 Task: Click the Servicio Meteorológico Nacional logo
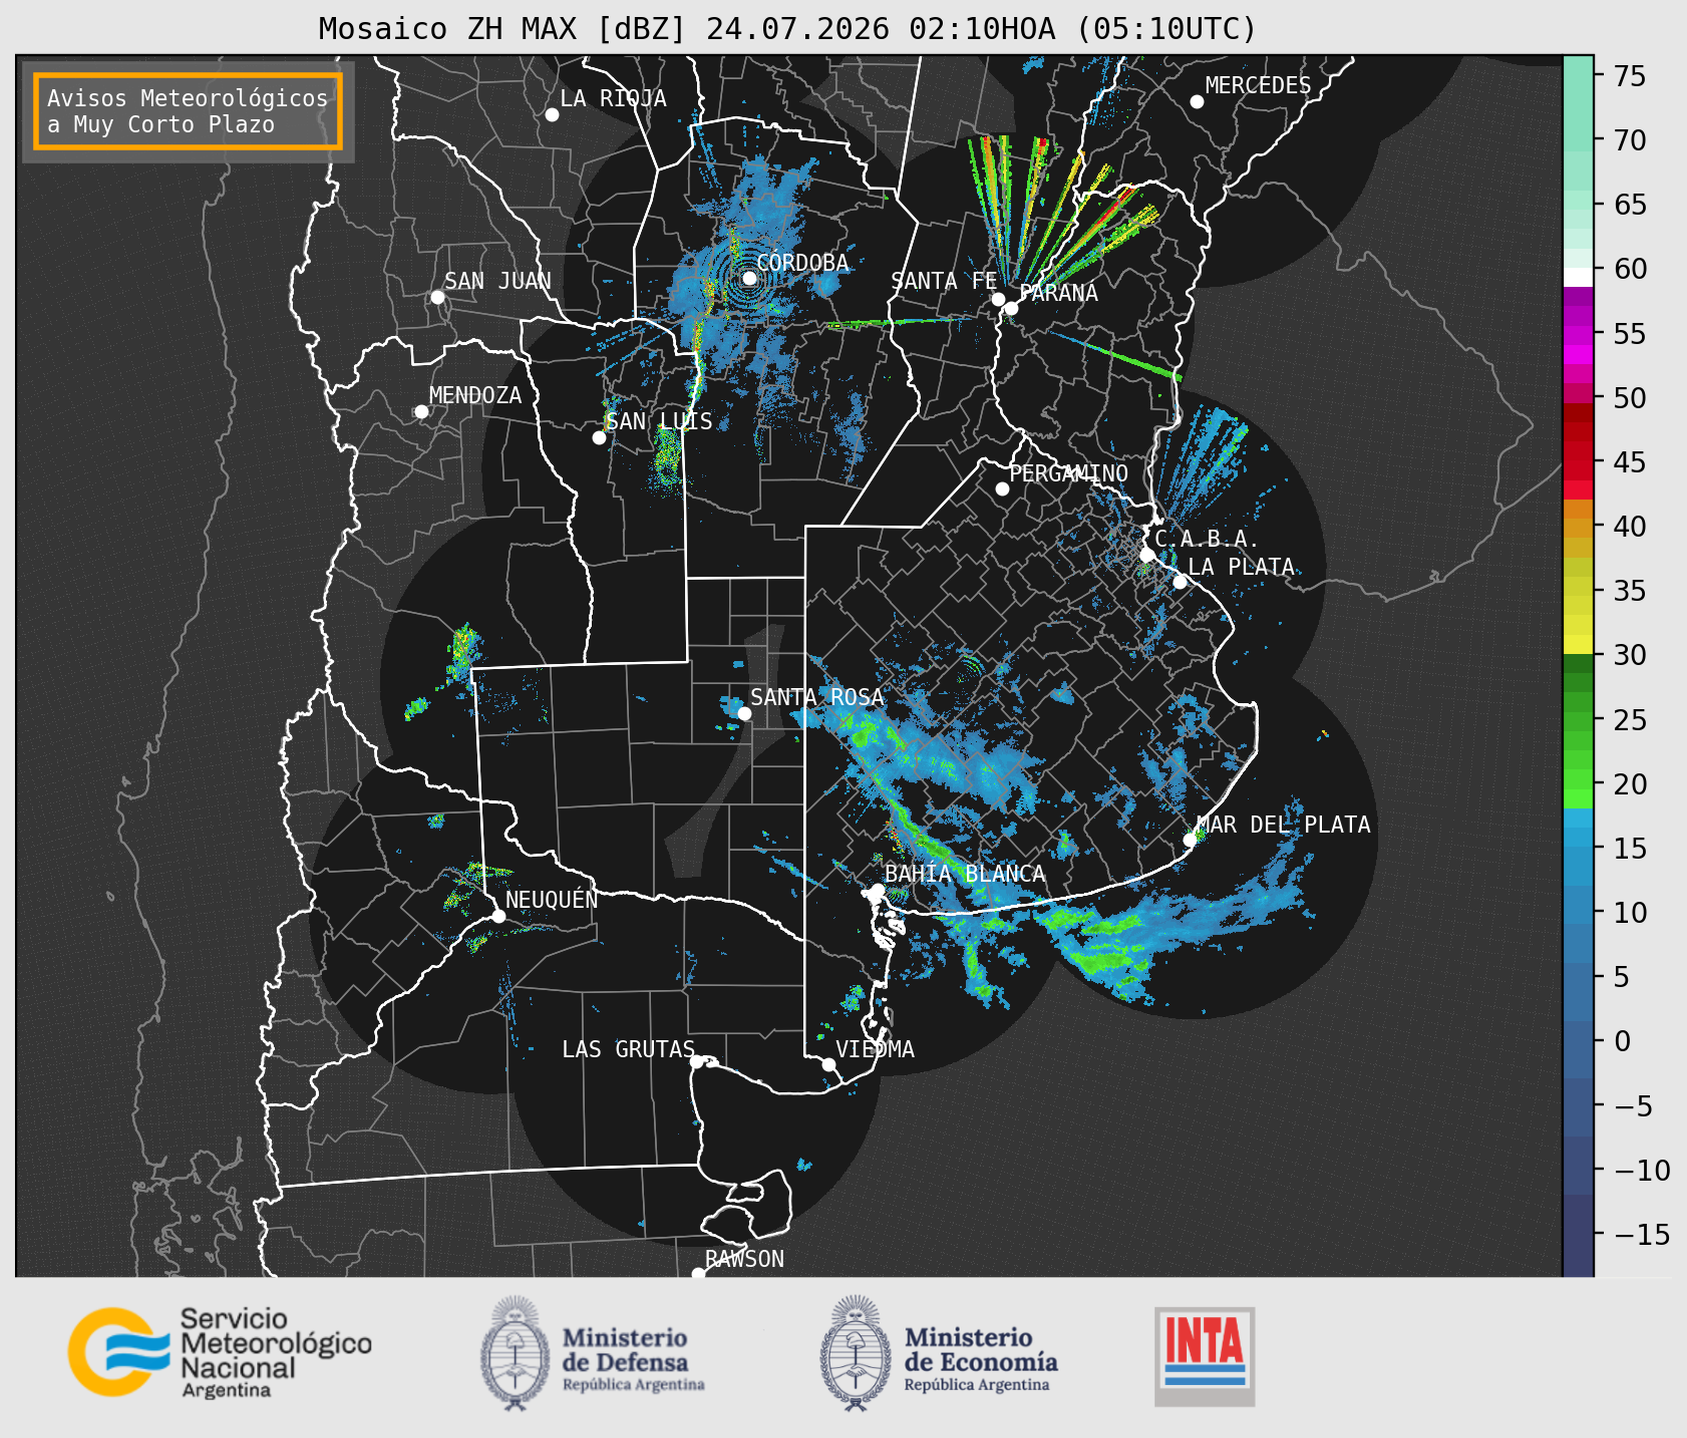[220, 1352]
